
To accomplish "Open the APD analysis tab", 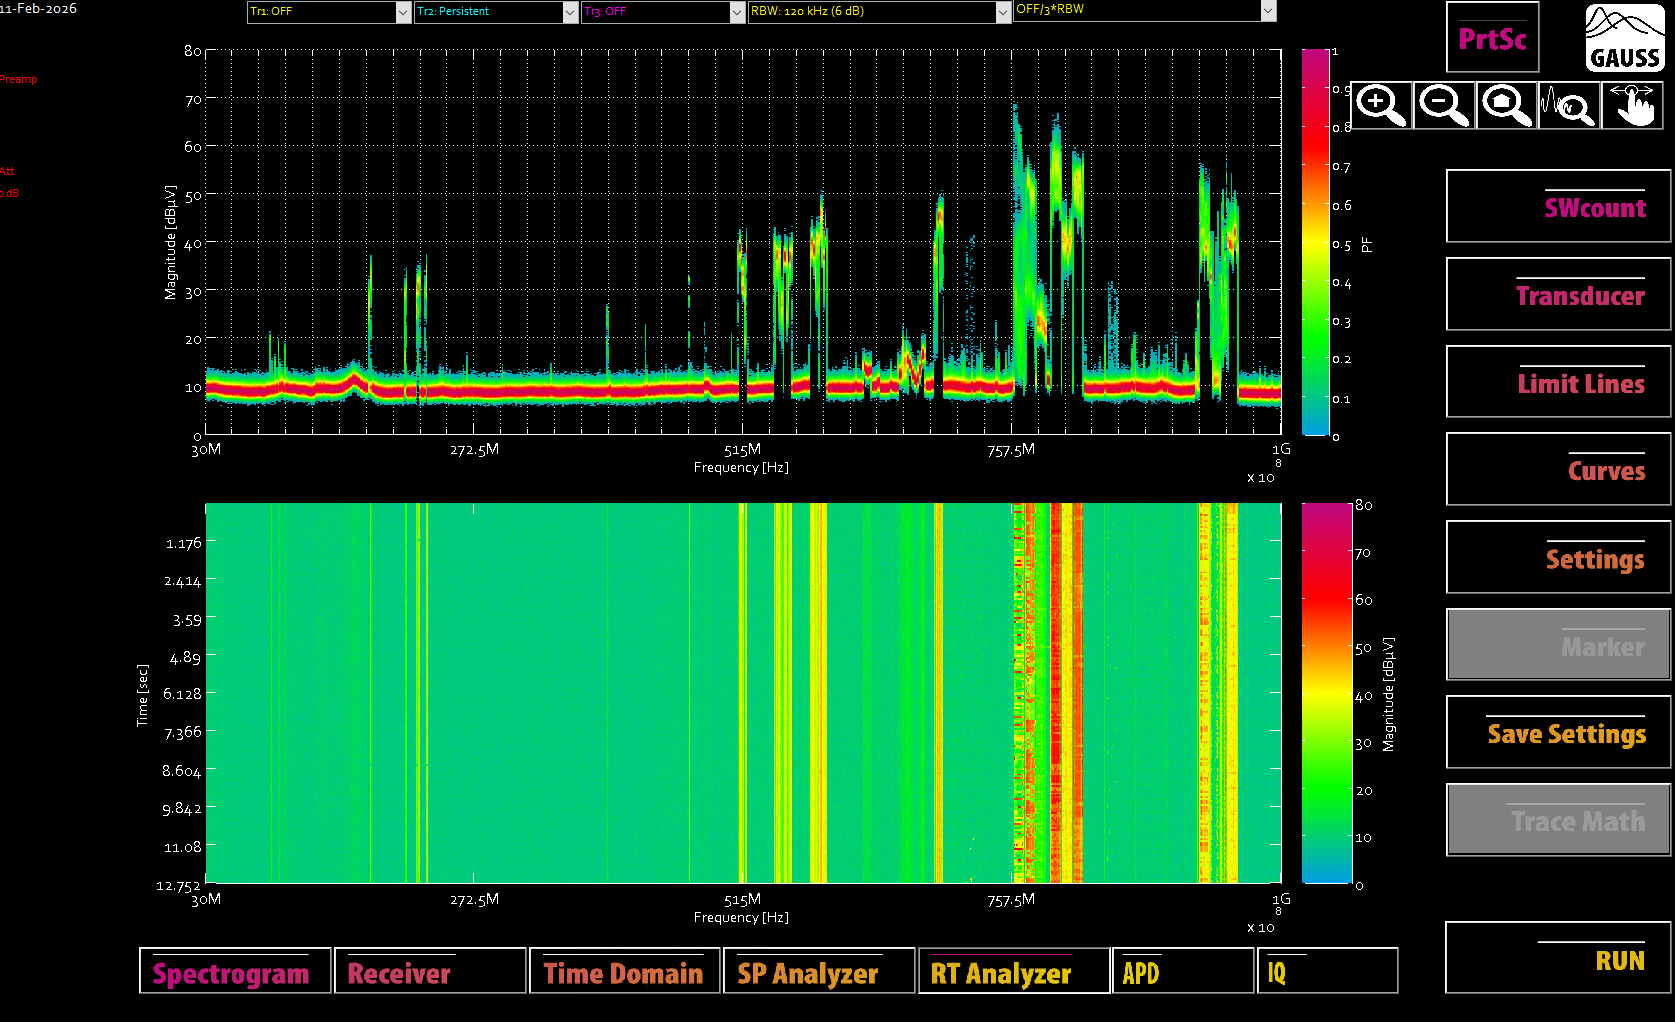I will [x=1183, y=971].
